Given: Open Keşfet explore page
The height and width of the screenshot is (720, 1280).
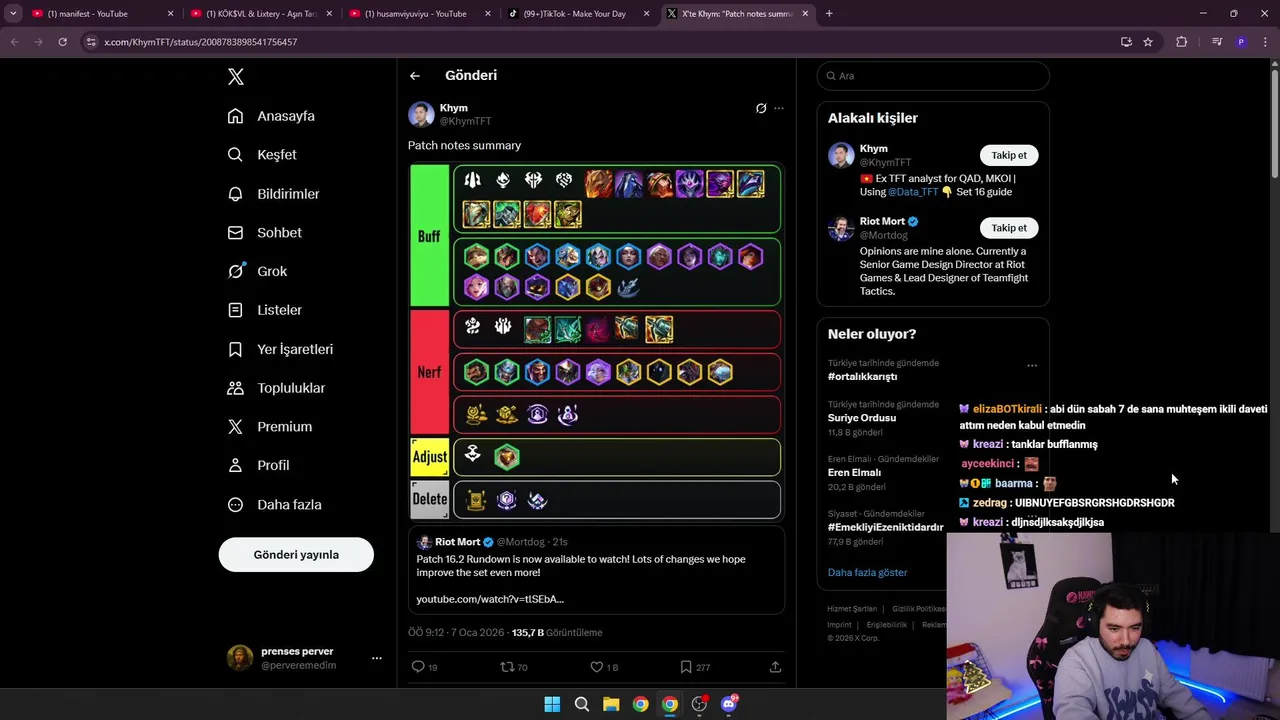Looking at the screenshot, I should click(x=262, y=155).
